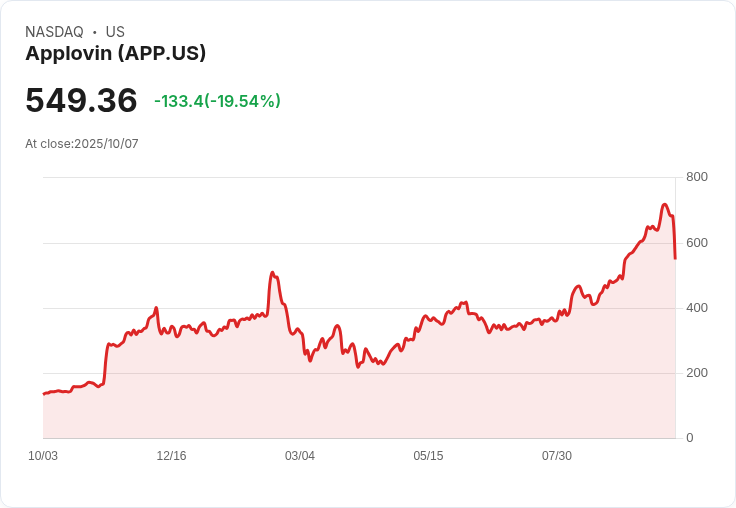Click the NASDAQ exchange label
This screenshot has height=508, width=736.
click(x=54, y=32)
